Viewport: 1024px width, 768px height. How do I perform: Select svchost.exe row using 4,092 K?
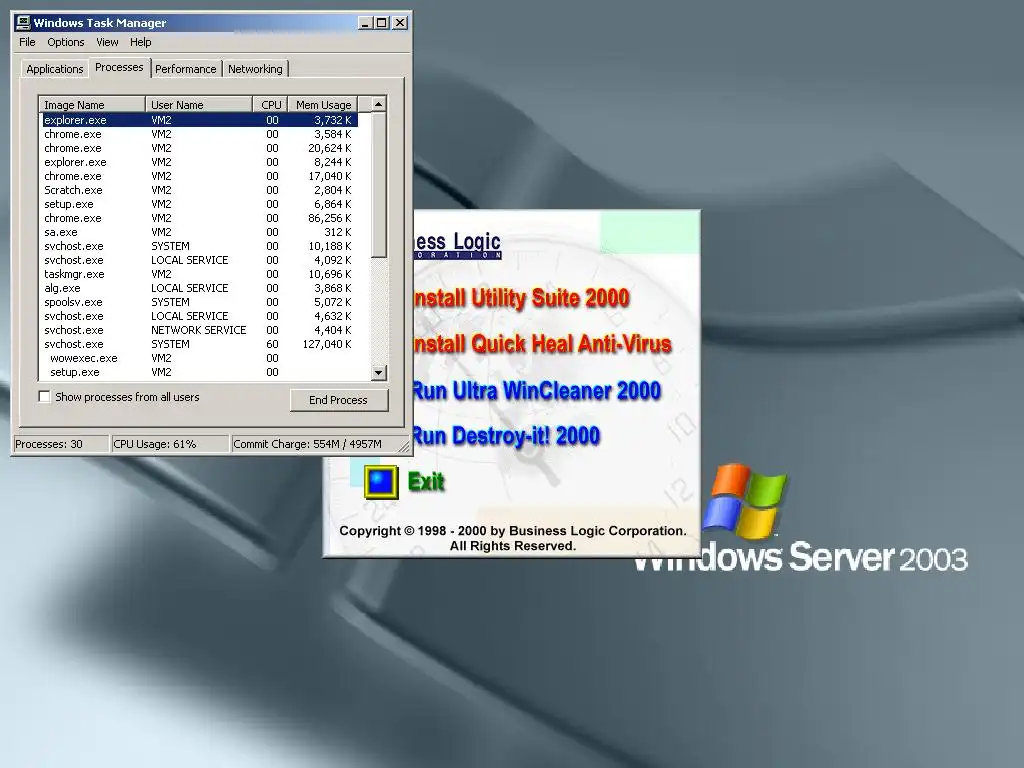click(199, 260)
